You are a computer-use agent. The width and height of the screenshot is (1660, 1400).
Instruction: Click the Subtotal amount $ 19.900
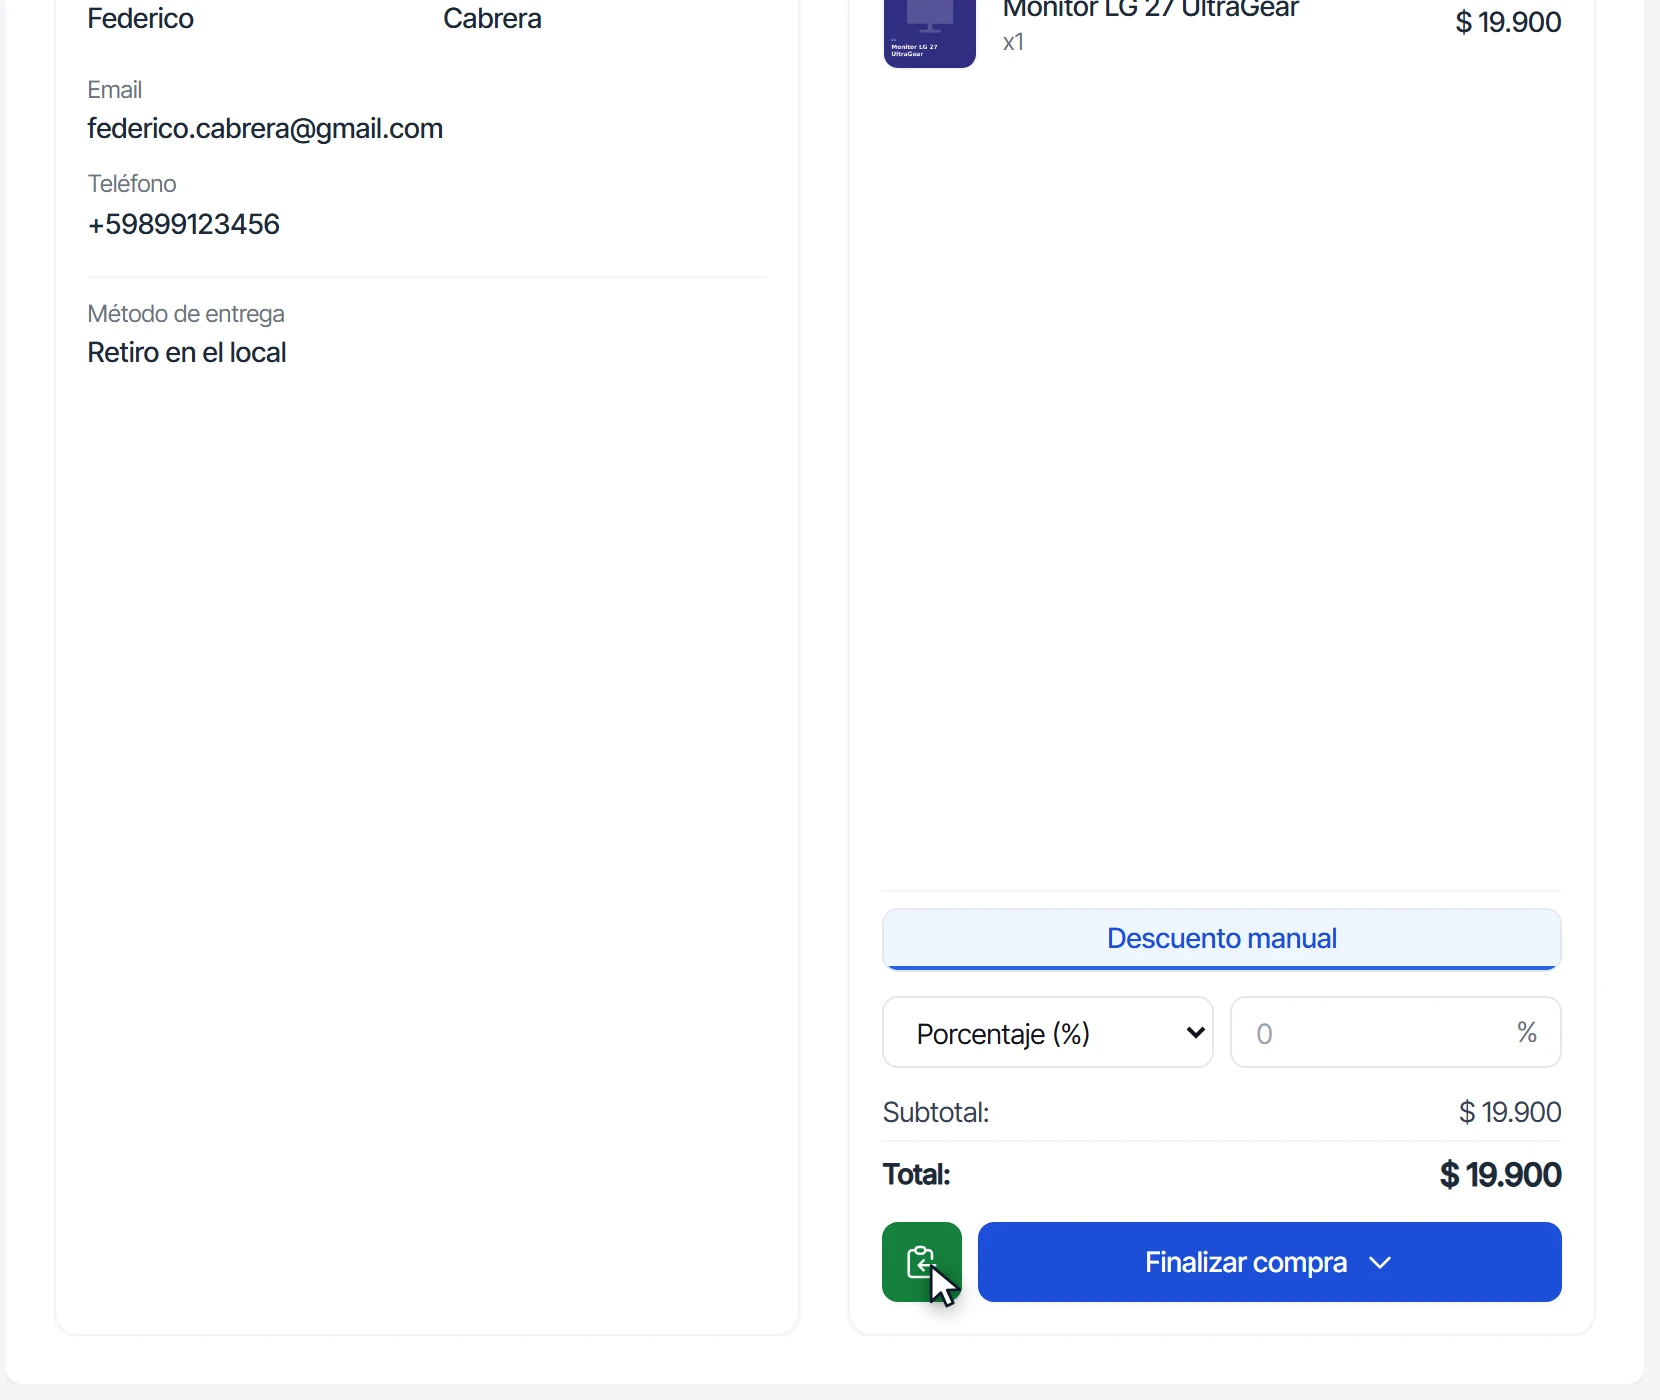1510,1112
